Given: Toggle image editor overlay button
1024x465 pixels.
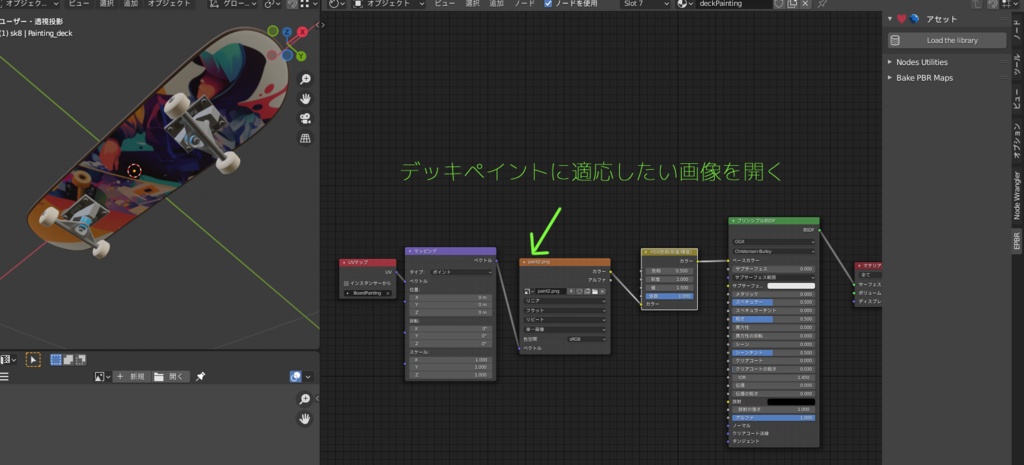Looking at the screenshot, I should click(296, 377).
